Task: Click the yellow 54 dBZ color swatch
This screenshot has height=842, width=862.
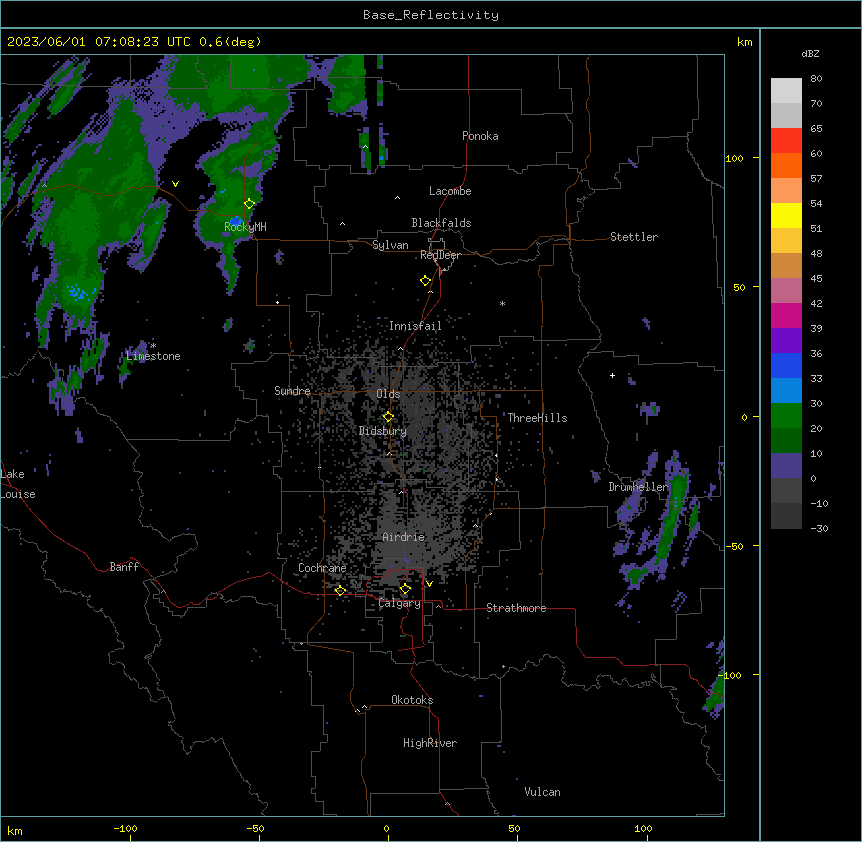Action: point(786,215)
